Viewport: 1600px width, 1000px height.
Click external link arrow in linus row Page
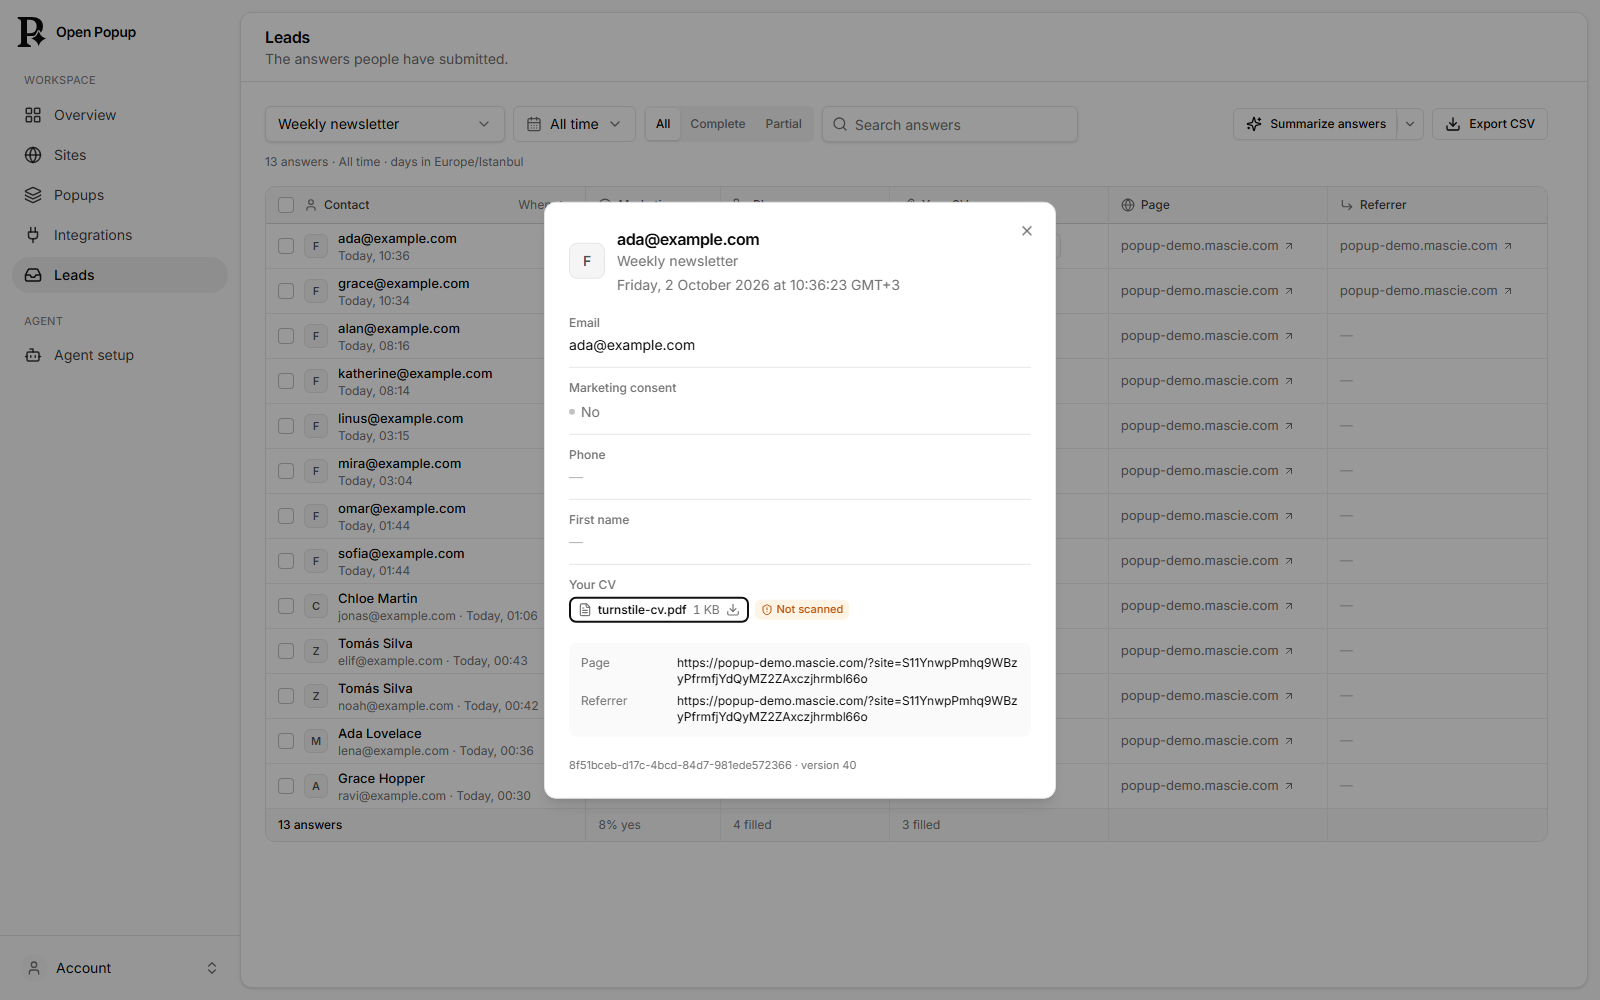[x=1289, y=426]
